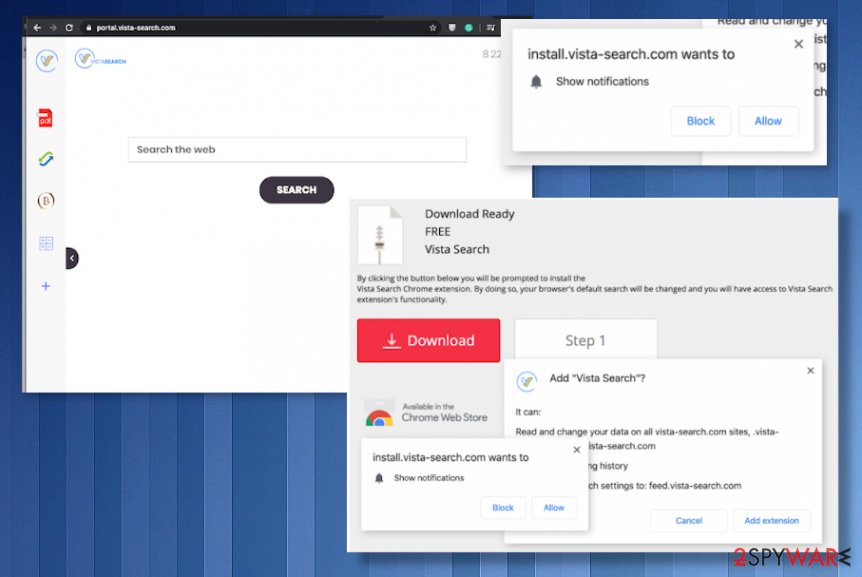Viewport: 862px width, 577px height.
Task: Open the grid apps sidebar icon
Action: (46, 243)
